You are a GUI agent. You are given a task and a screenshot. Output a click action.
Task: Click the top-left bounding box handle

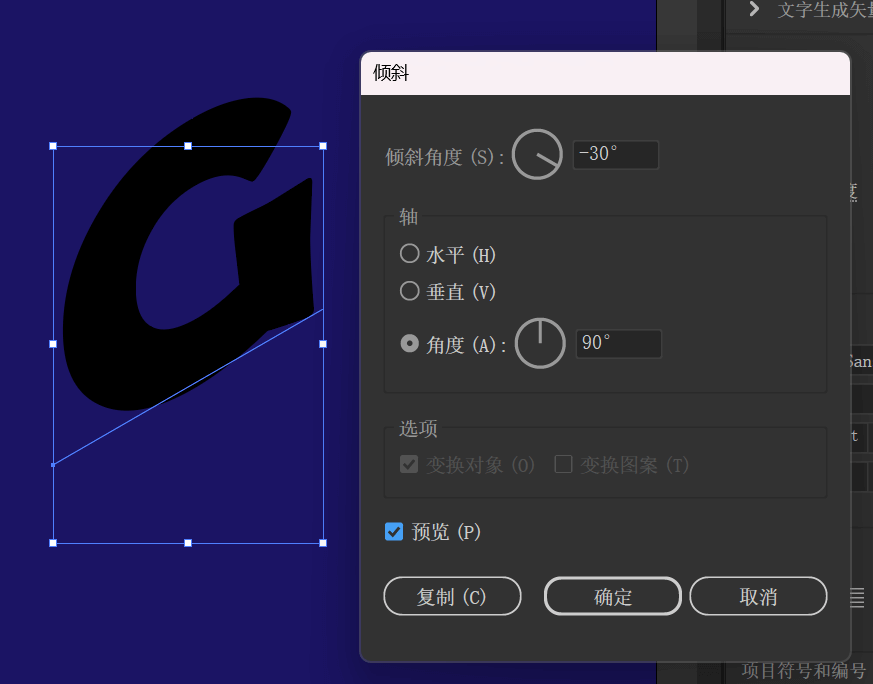pyautogui.click(x=53, y=146)
